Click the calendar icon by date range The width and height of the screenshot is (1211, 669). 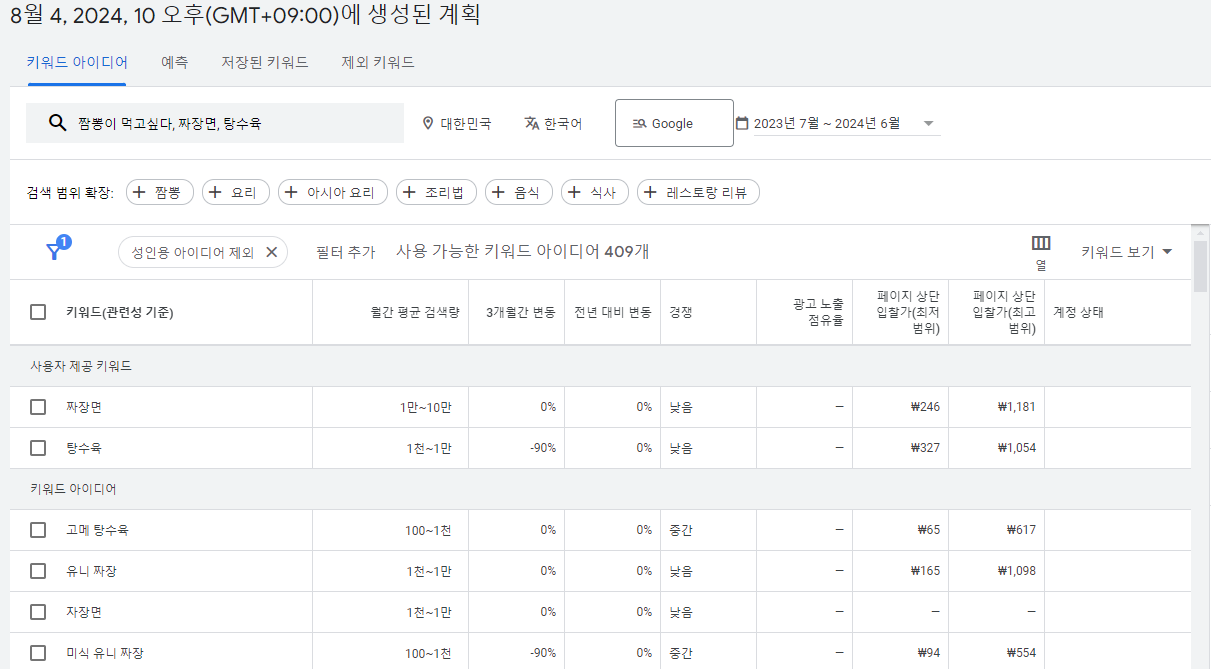(742, 123)
